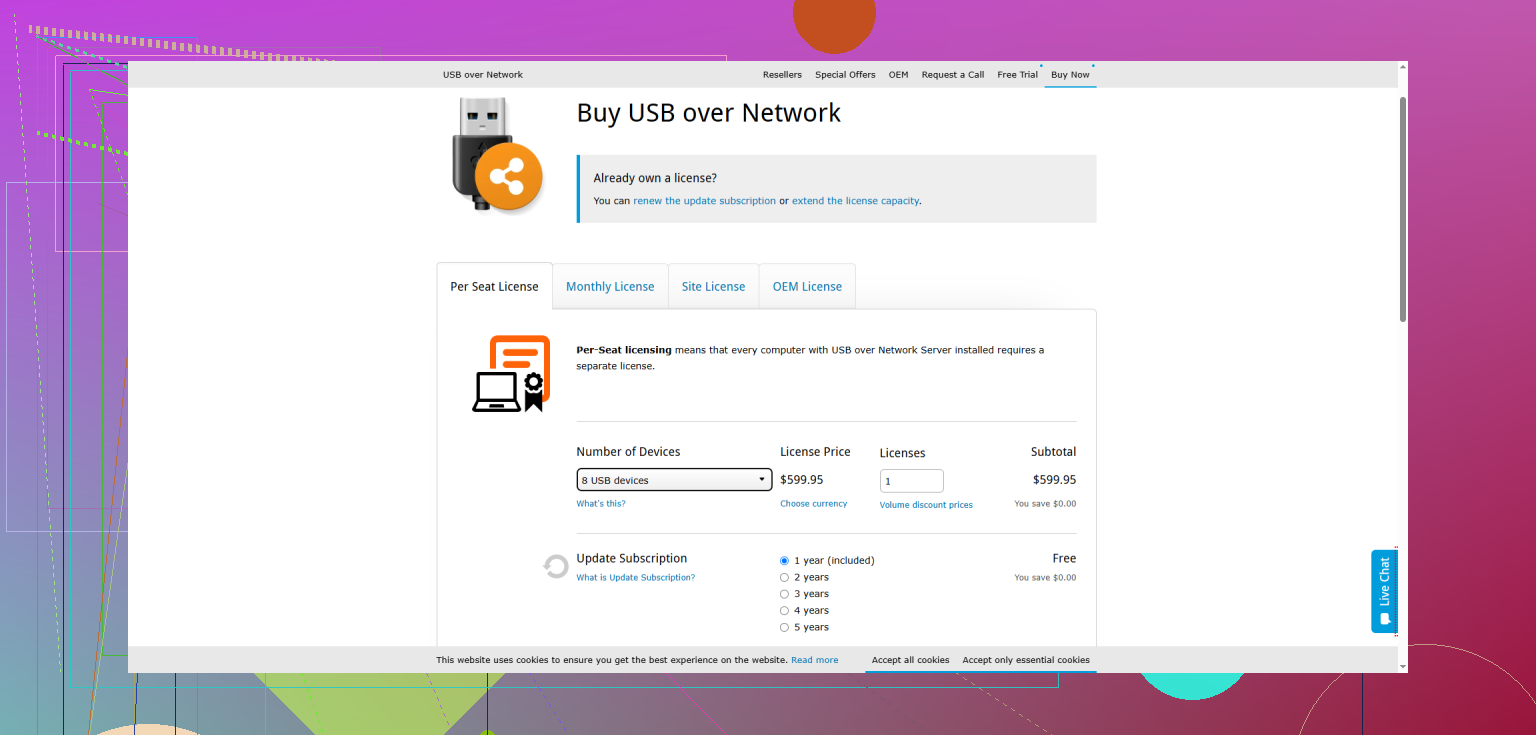Click the Subtotal $599.95 value
1536x735 pixels.
click(x=1055, y=480)
